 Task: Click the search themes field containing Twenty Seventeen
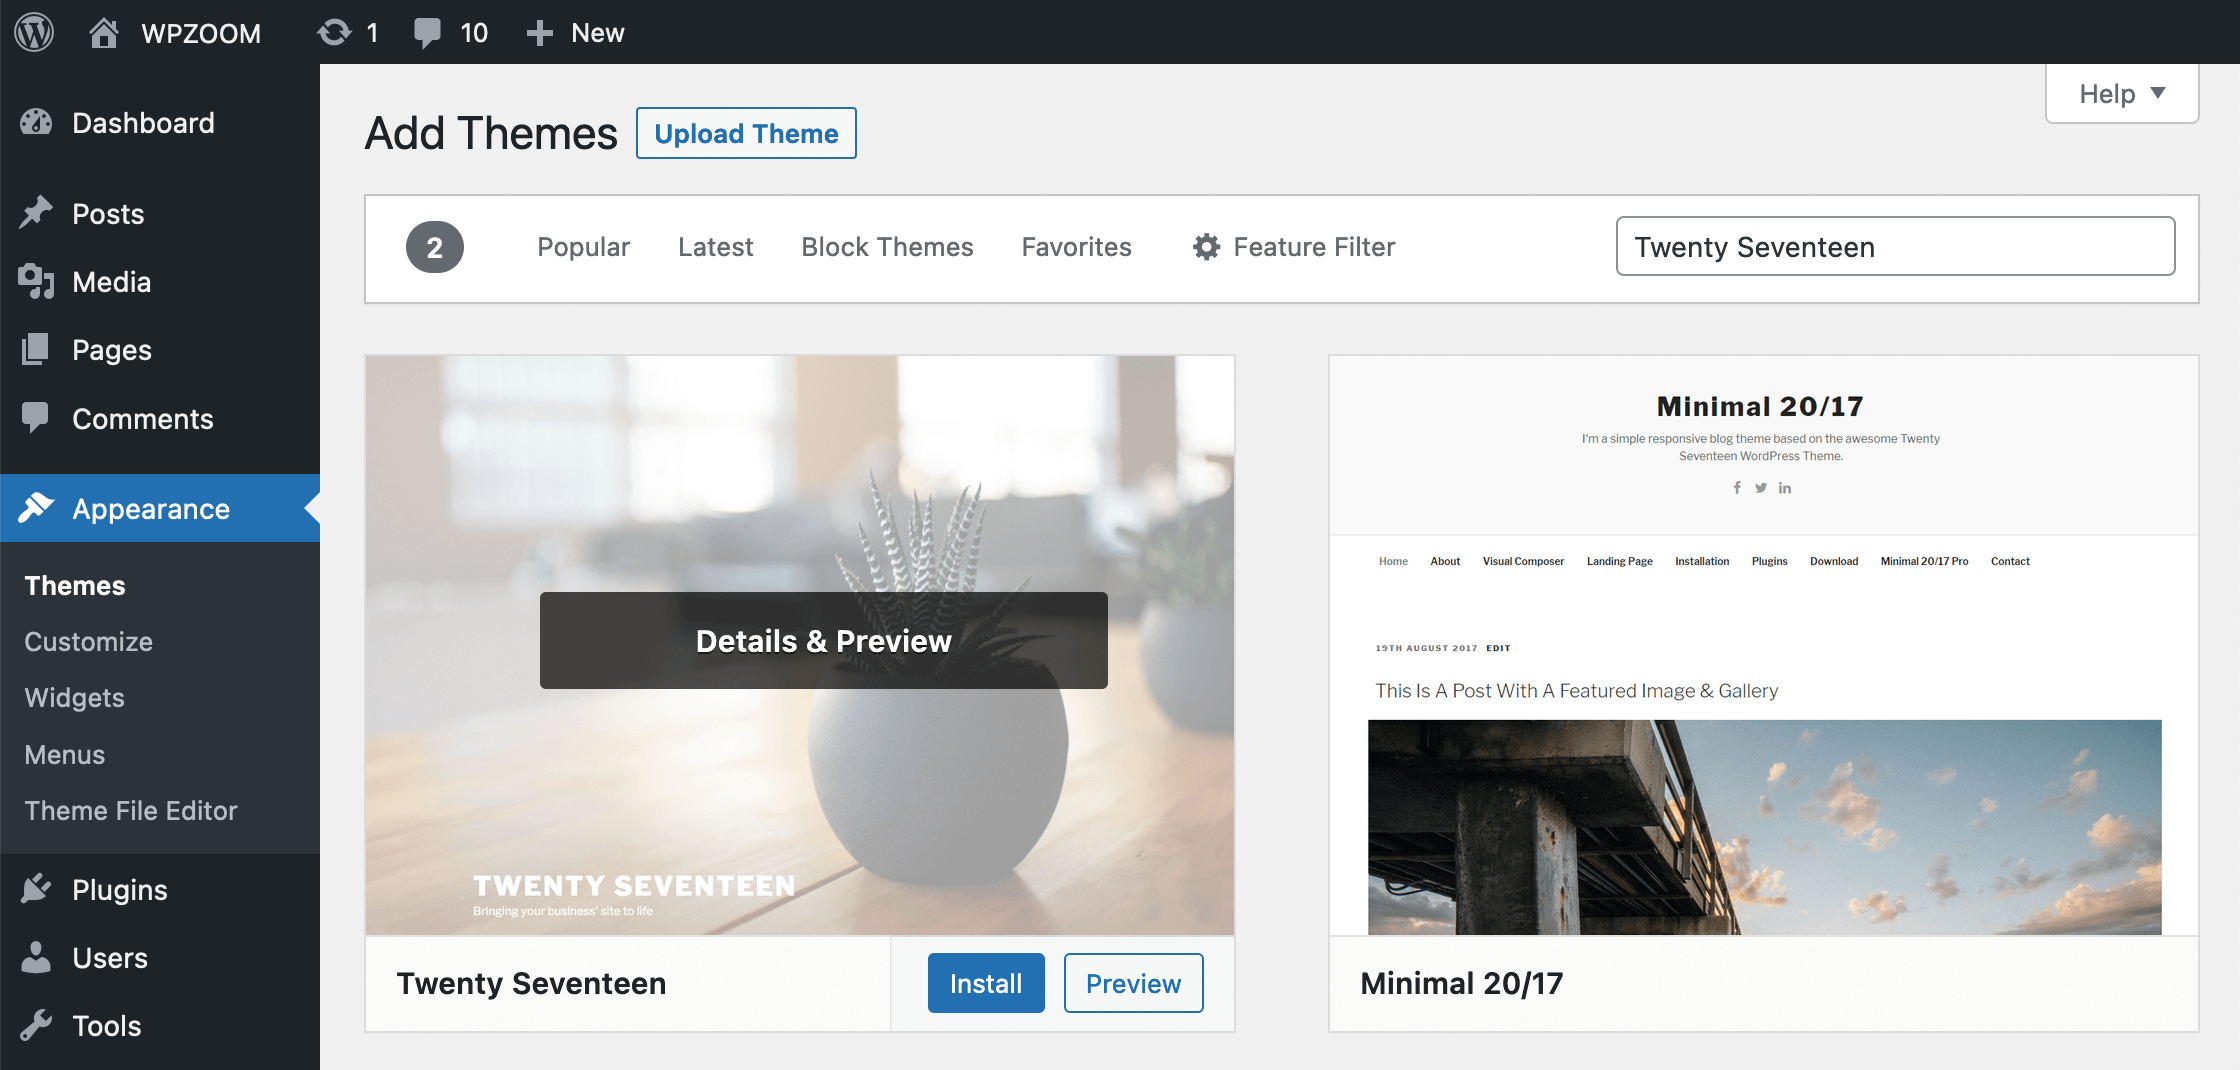(x=1895, y=246)
